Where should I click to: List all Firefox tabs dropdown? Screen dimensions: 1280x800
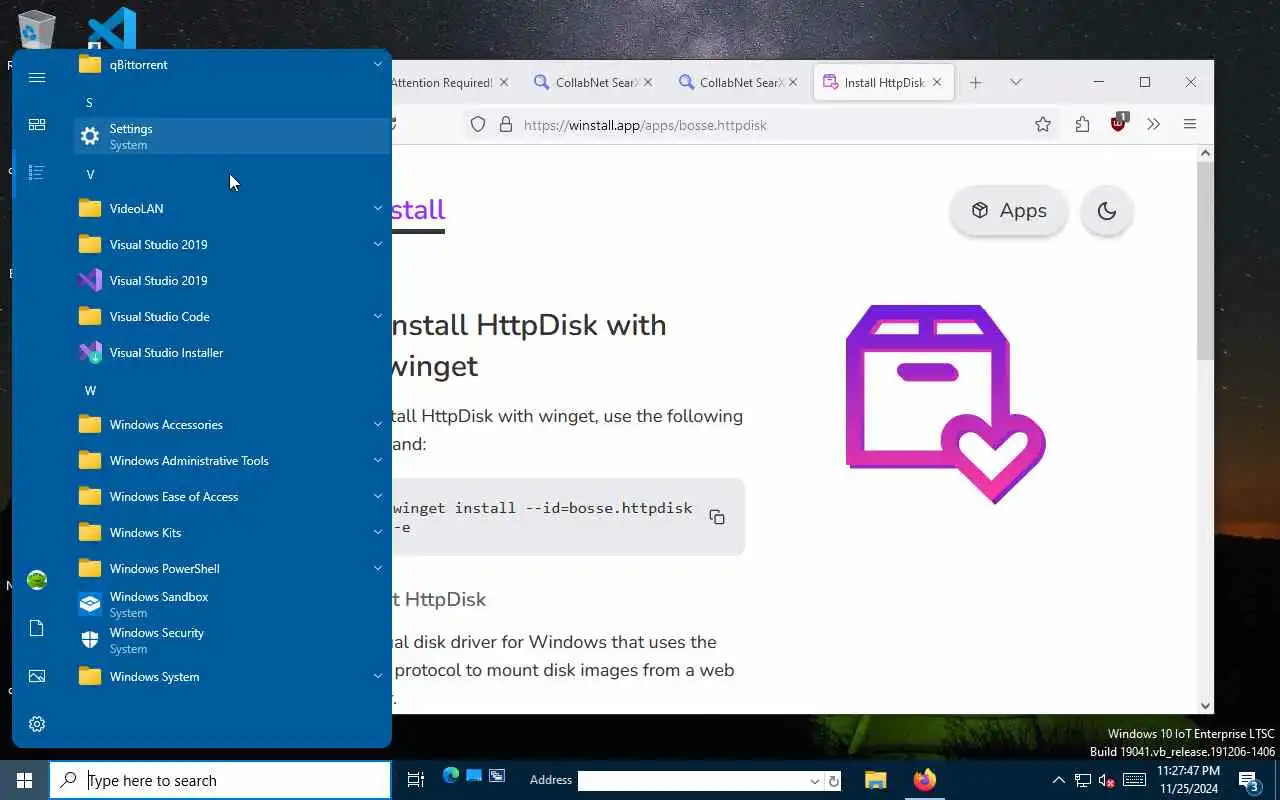pyautogui.click(x=1015, y=82)
